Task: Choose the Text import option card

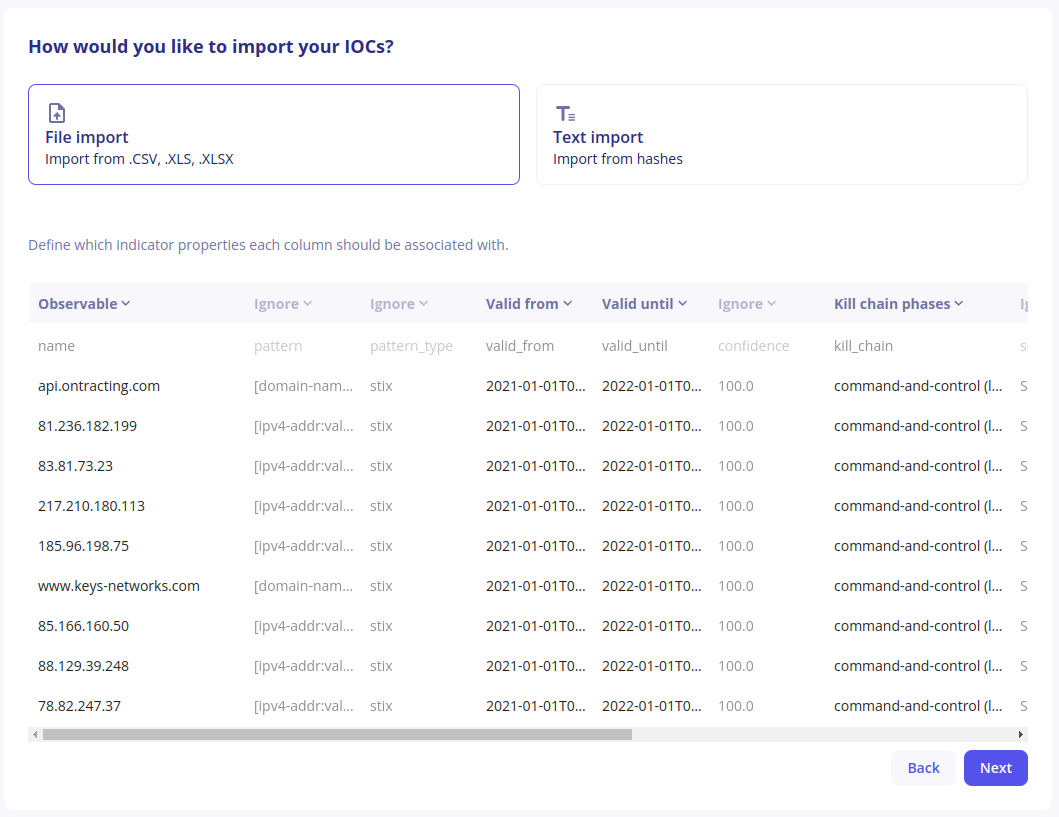Action: 781,135
